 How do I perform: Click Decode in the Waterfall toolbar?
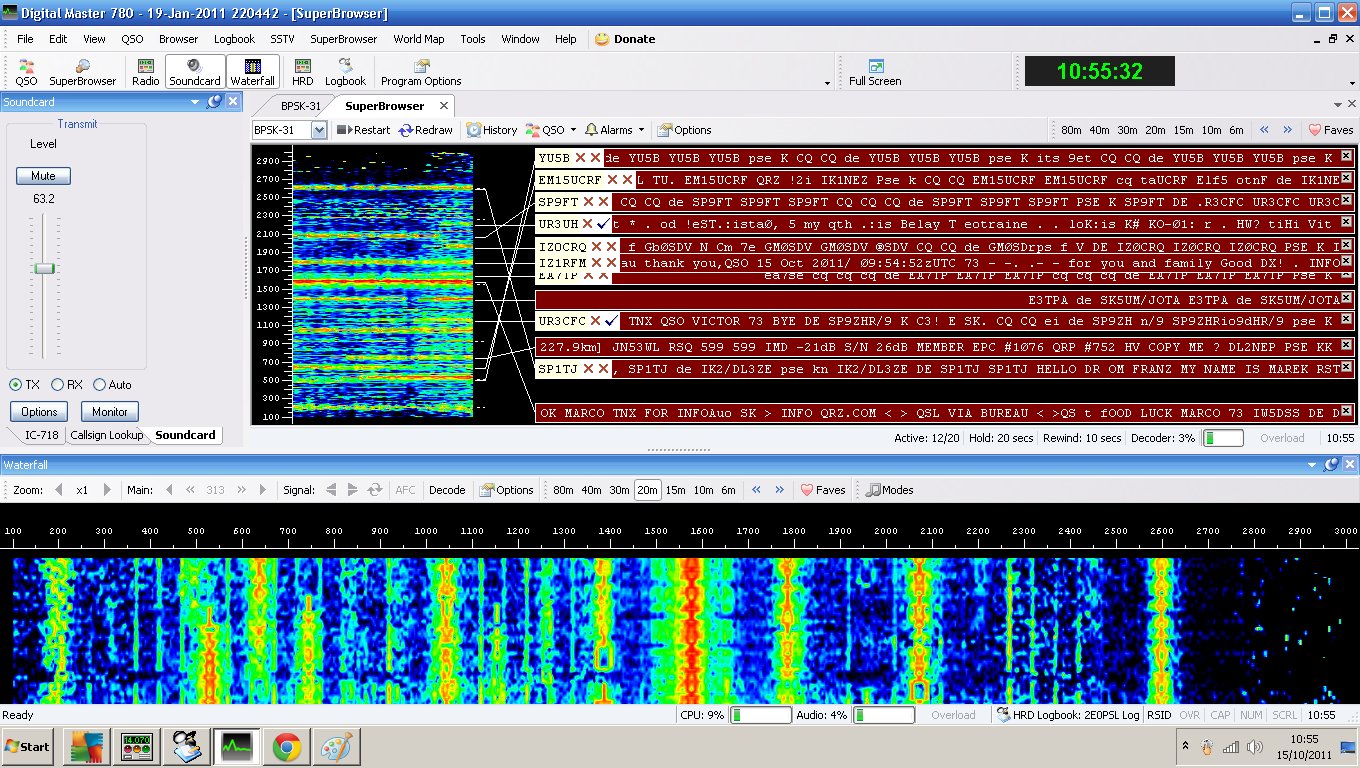(447, 490)
